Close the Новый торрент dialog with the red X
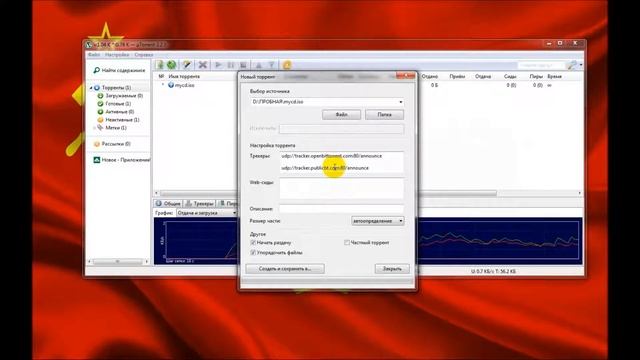640x360 pixels. click(x=405, y=76)
